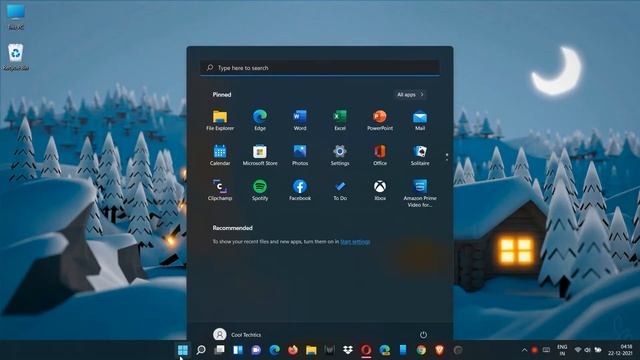Follow the Start settings link
Viewport: 640px width, 360px height.
355,242
